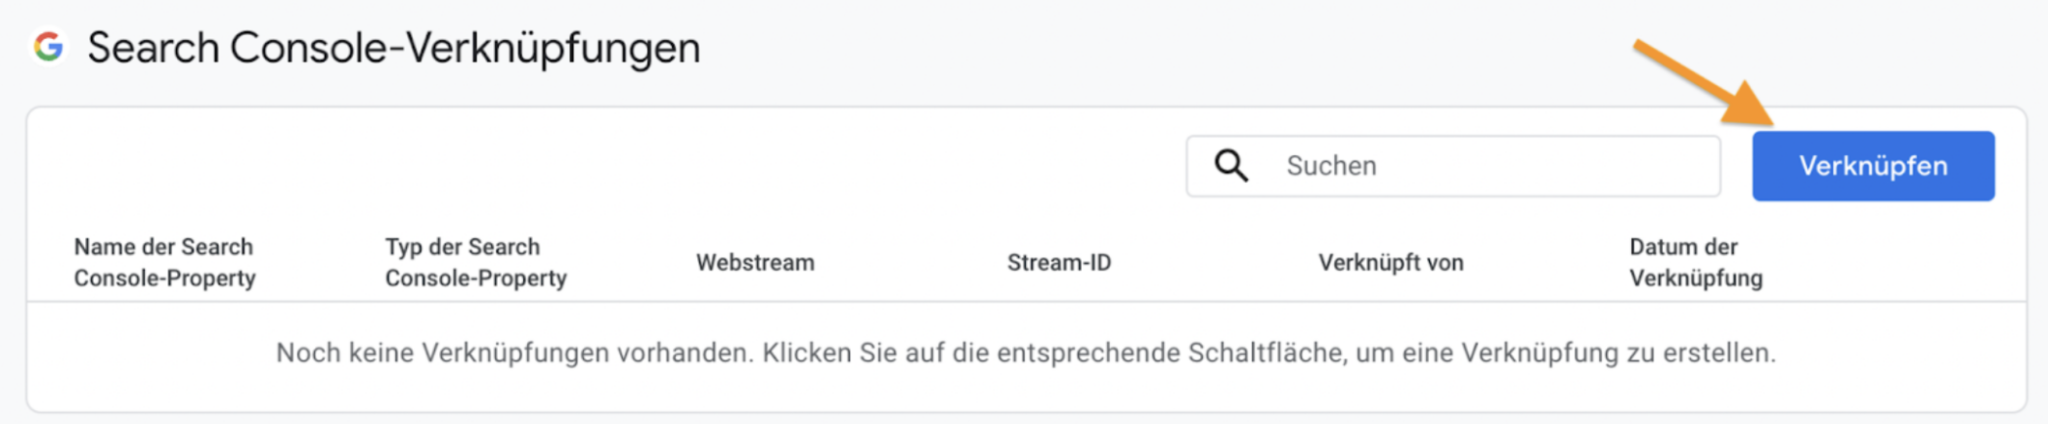This screenshot has height=424, width=2048.
Task: Click the Google G logo
Action: pos(48,46)
